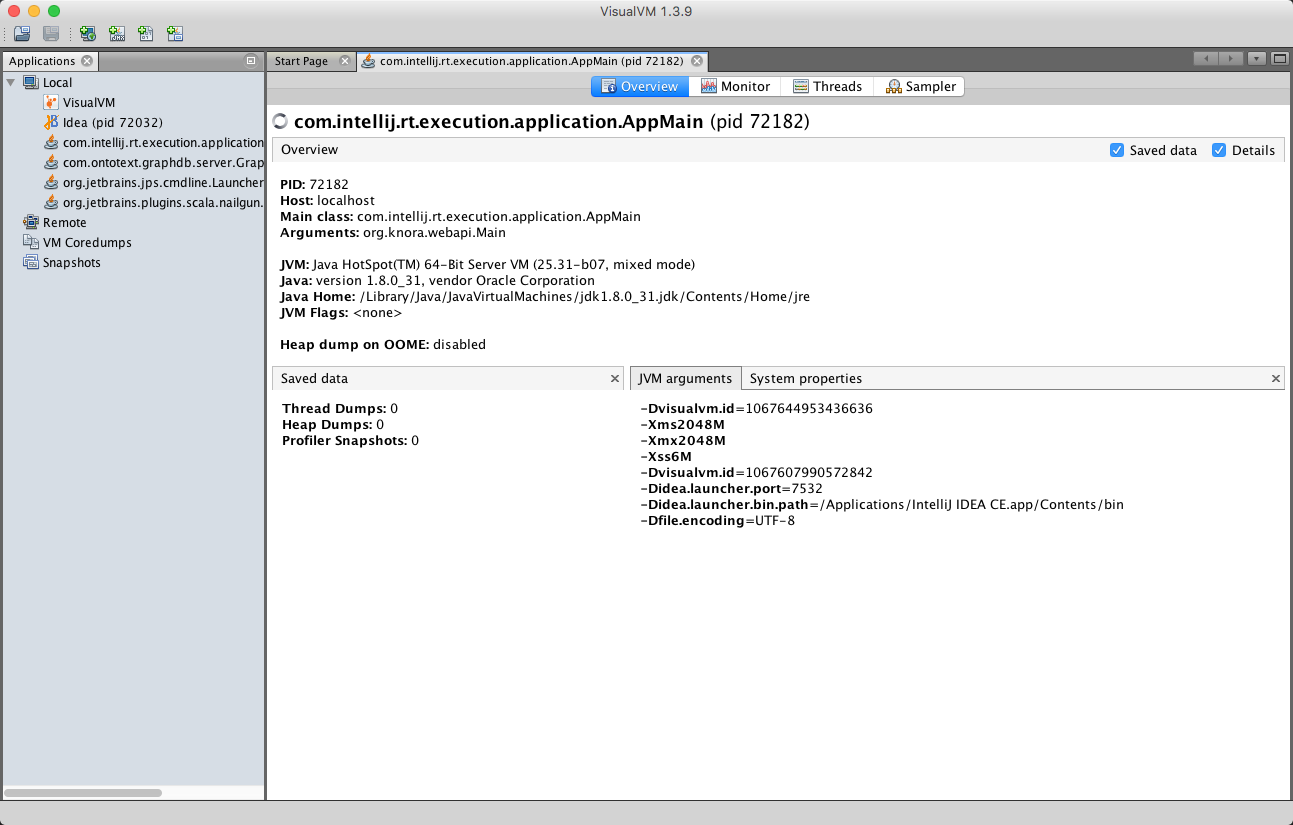Click the Snapshots stacked-windows icon
The height and width of the screenshot is (825, 1293).
31,262
